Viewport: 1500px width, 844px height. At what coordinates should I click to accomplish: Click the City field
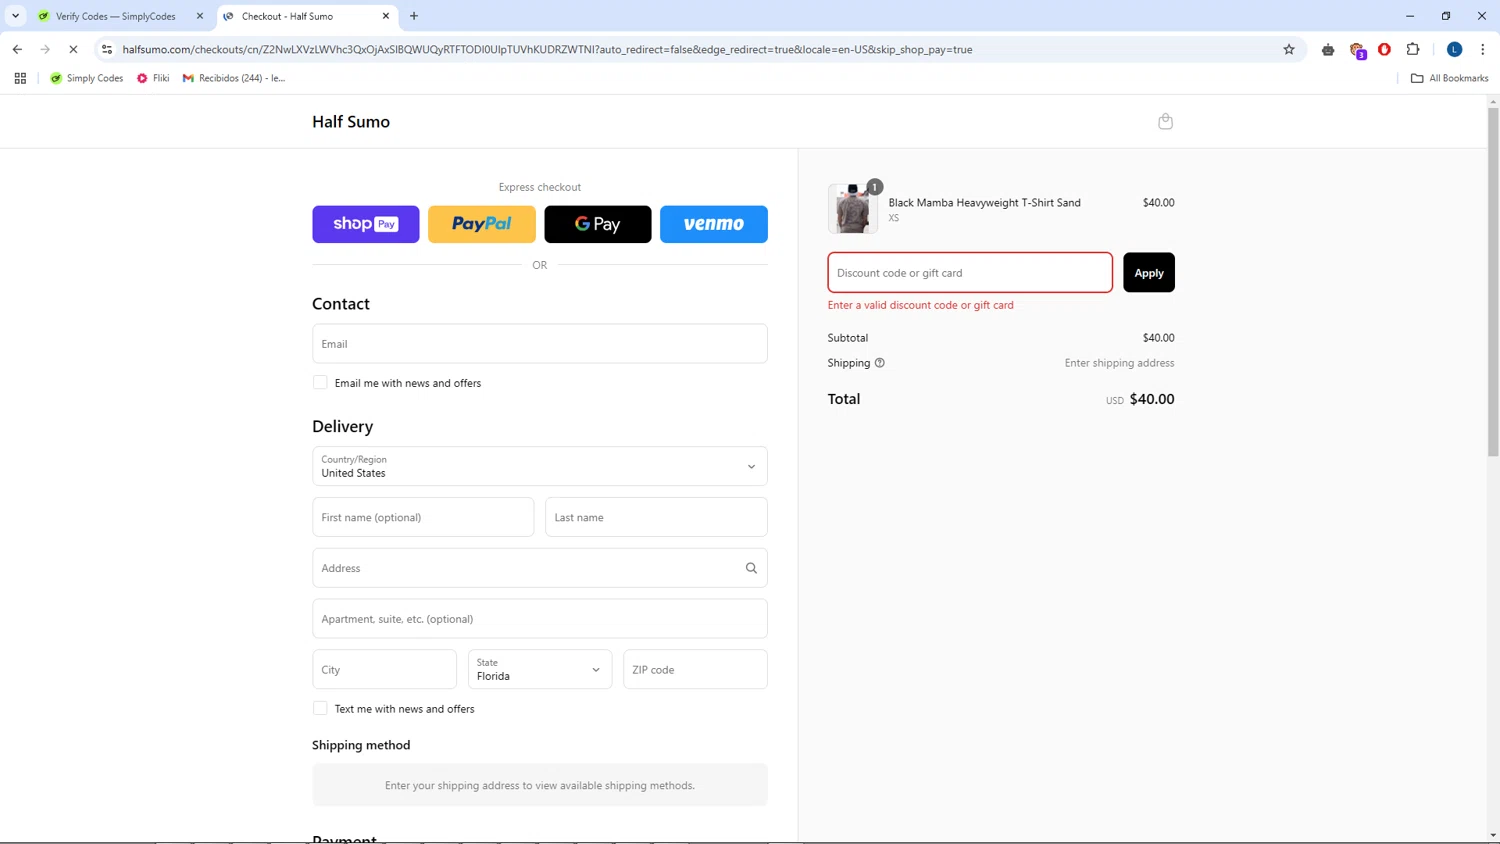pos(384,669)
